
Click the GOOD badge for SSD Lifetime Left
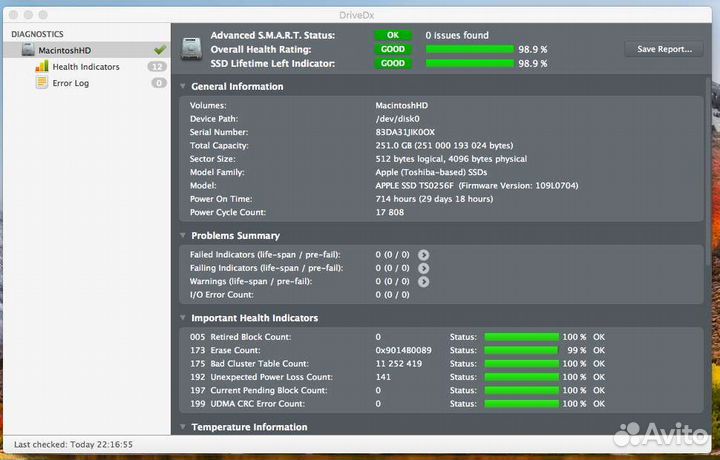[393, 63]
